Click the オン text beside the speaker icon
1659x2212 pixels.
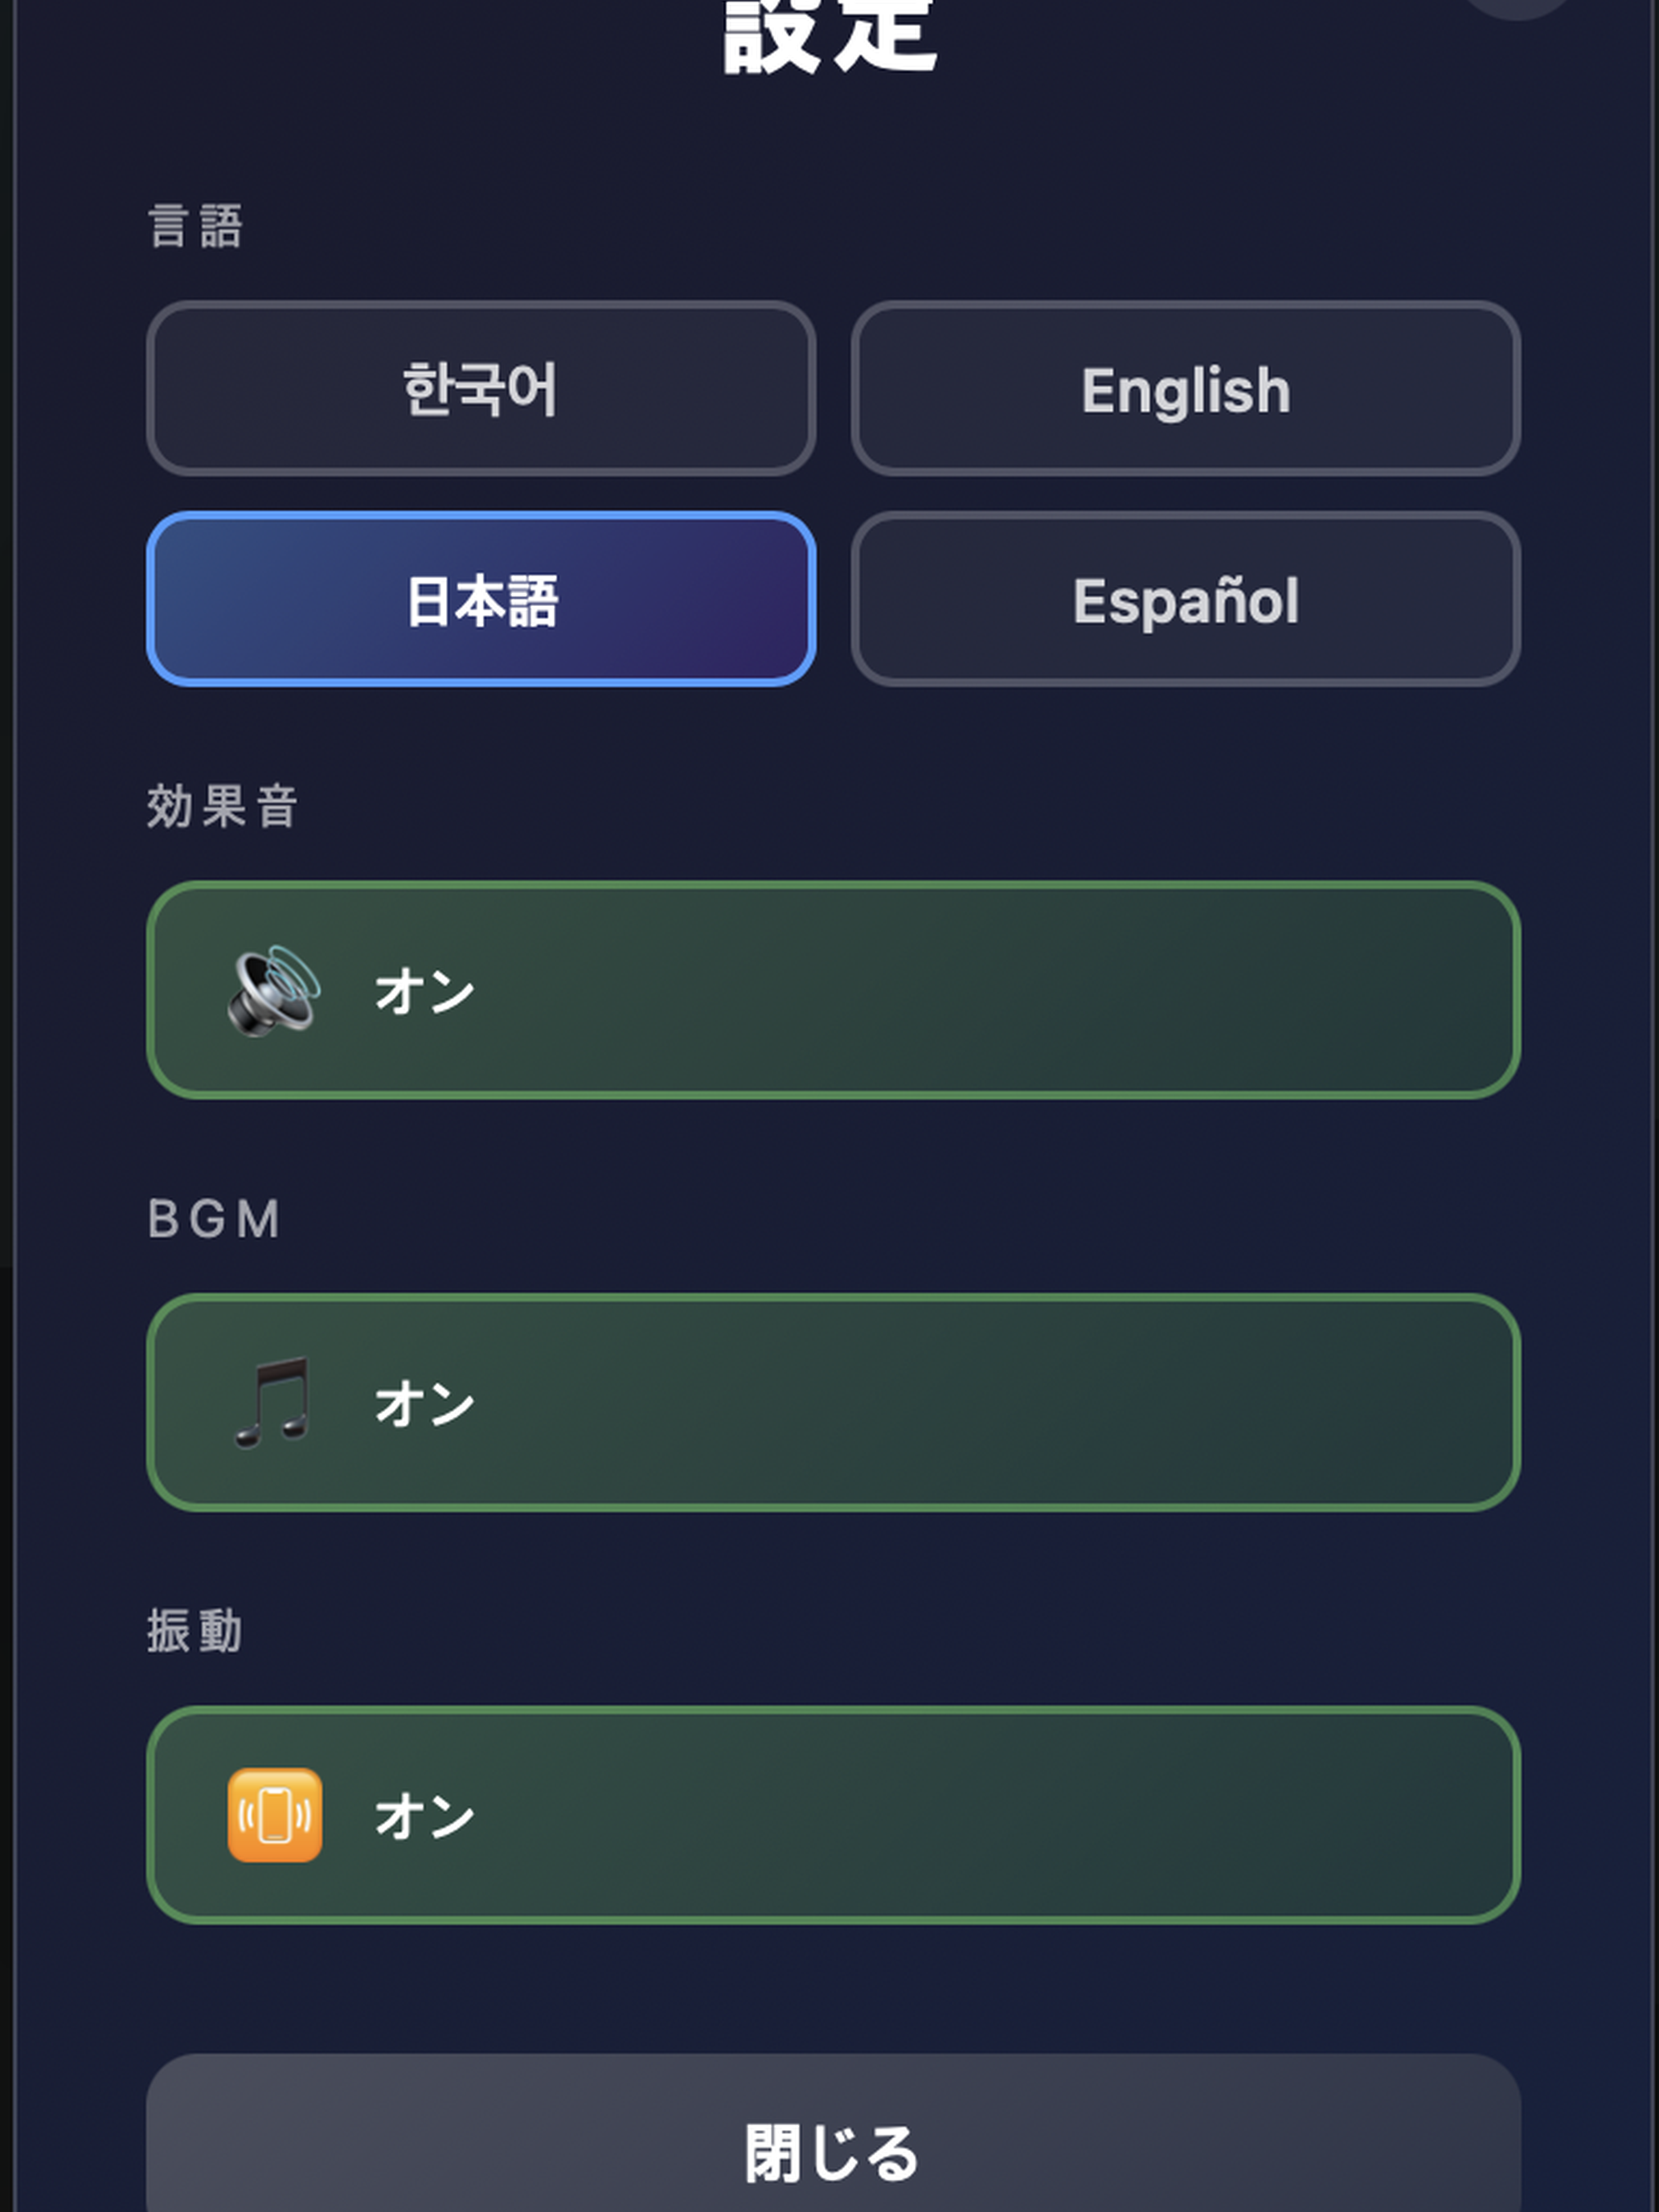point(424,991)
